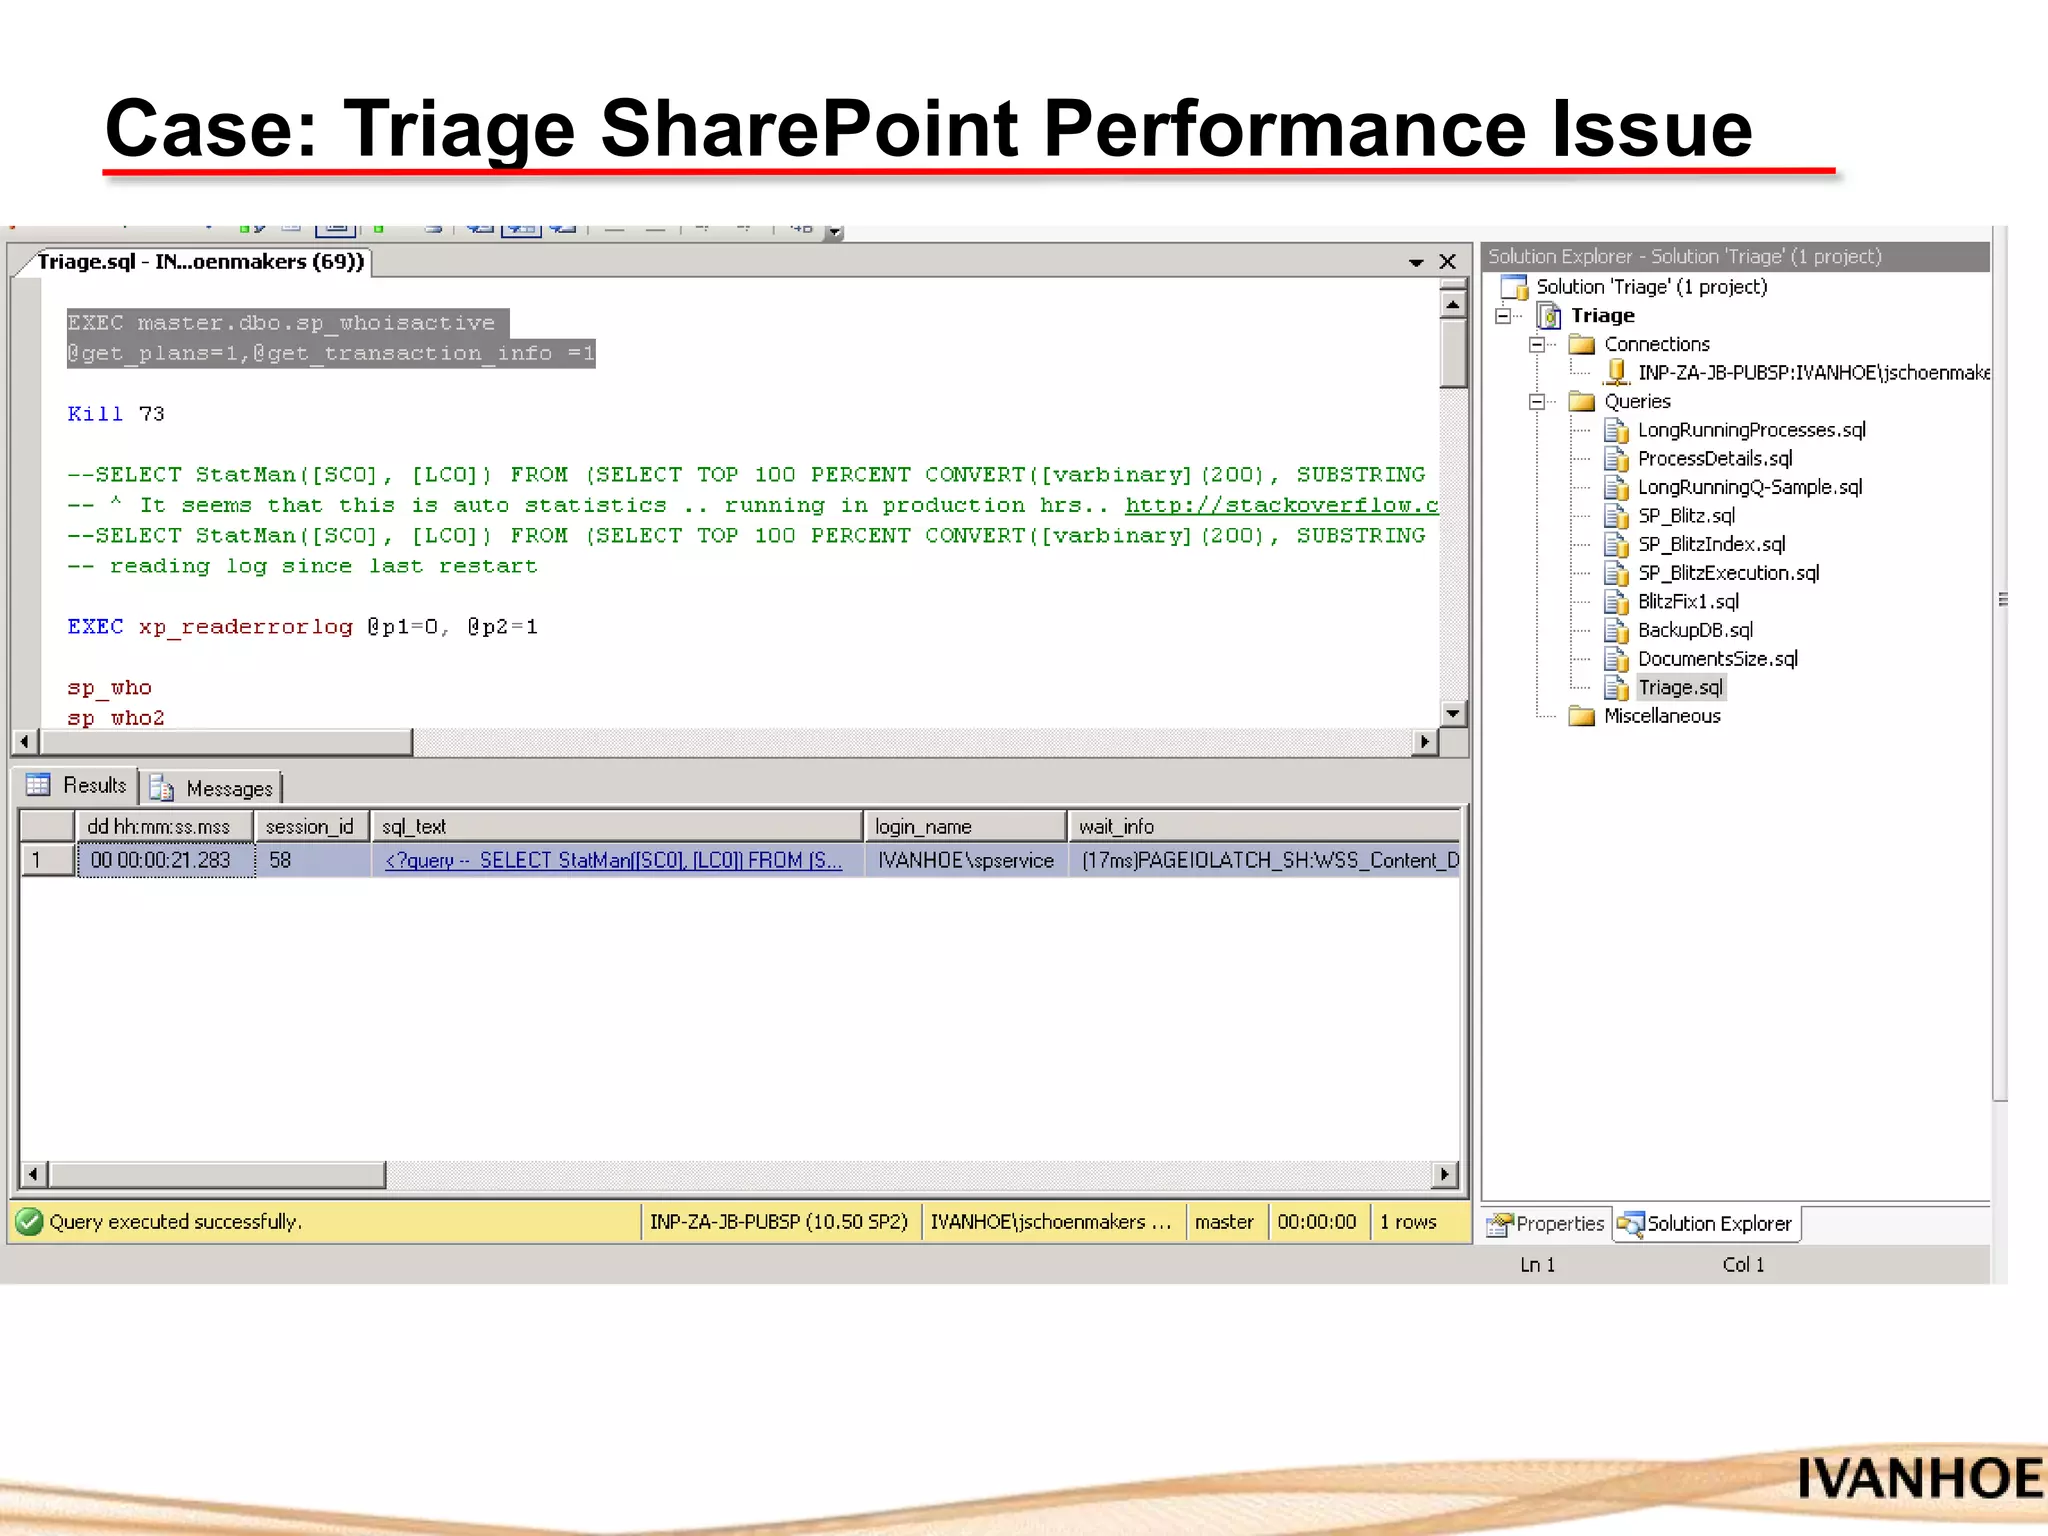
Task: Close the Triage.sql editor tab
Action: (1447, 262)
